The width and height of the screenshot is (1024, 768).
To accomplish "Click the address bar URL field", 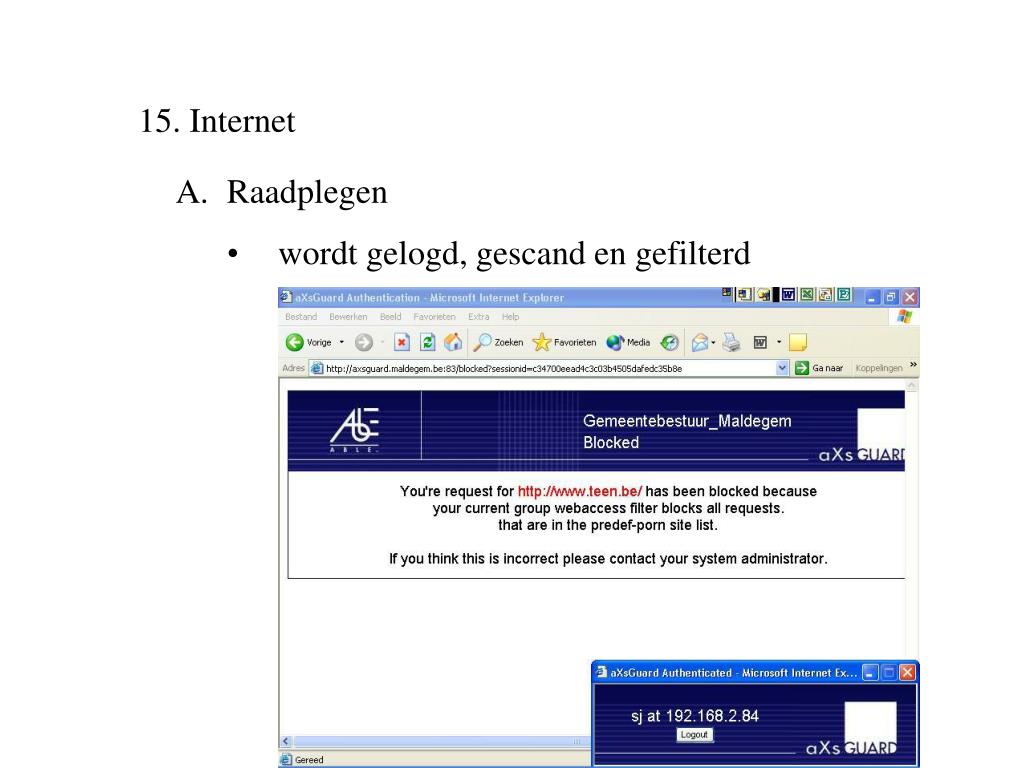I will tap(549, 368).
